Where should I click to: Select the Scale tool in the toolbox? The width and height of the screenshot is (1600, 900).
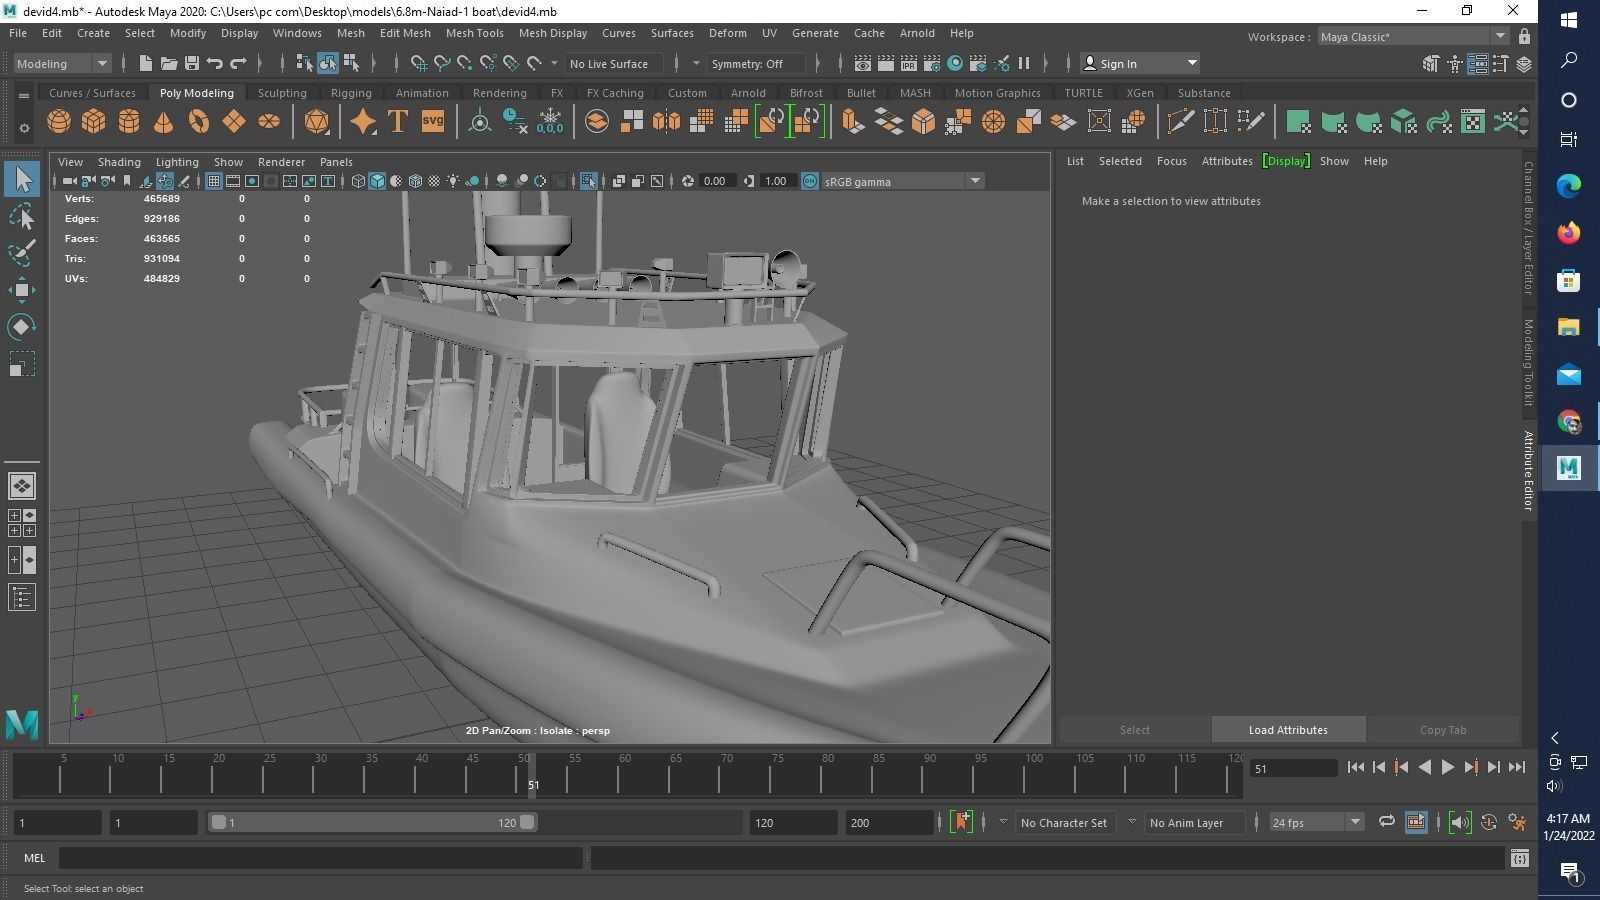point(22,364)
